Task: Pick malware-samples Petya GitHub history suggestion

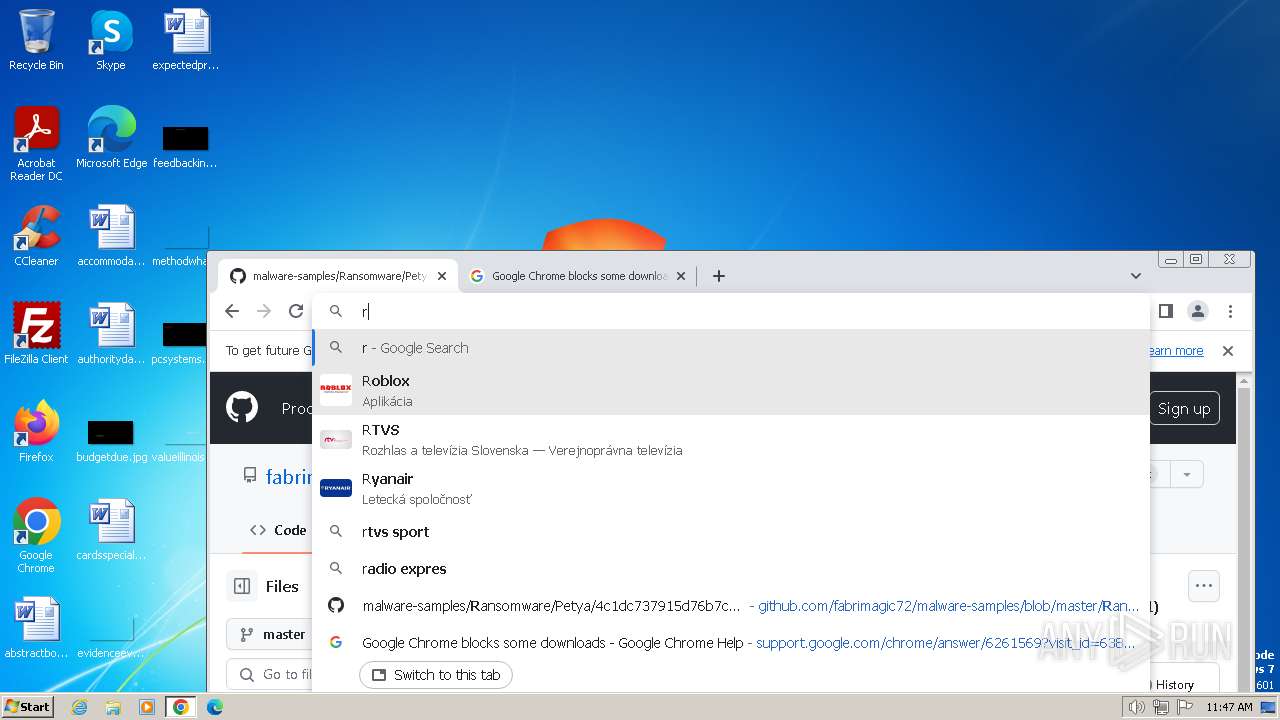Action: coord(731,606)
